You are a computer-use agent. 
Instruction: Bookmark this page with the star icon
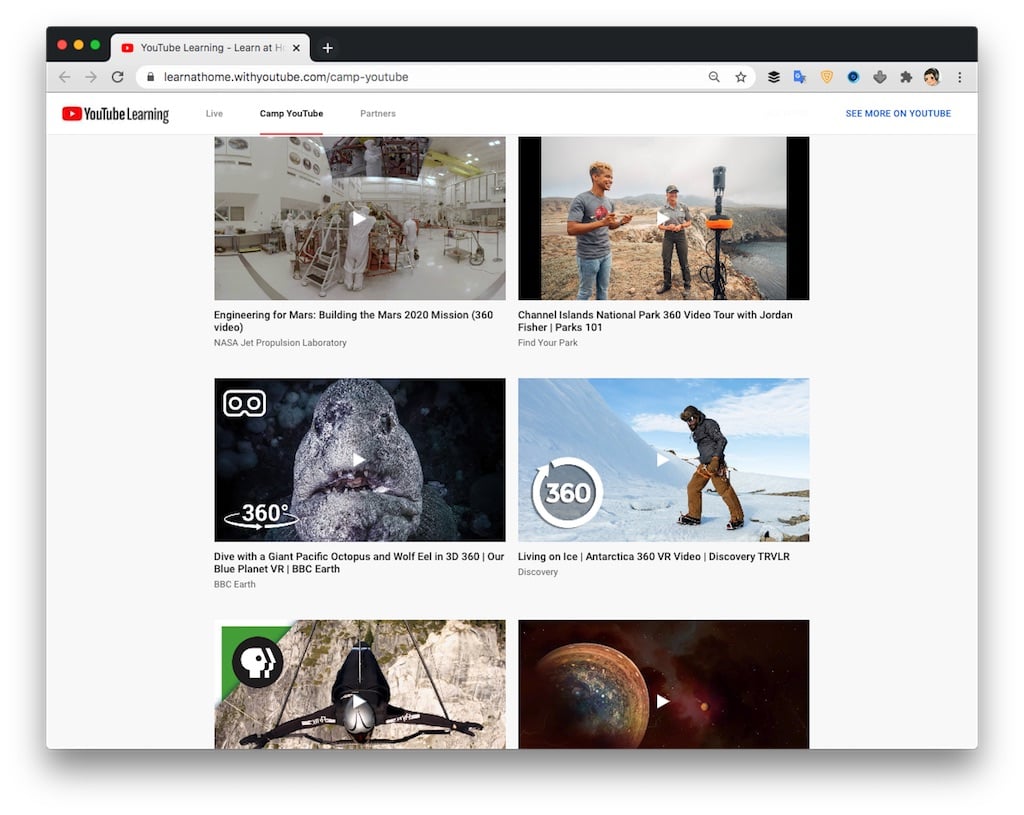click(741, 77)
